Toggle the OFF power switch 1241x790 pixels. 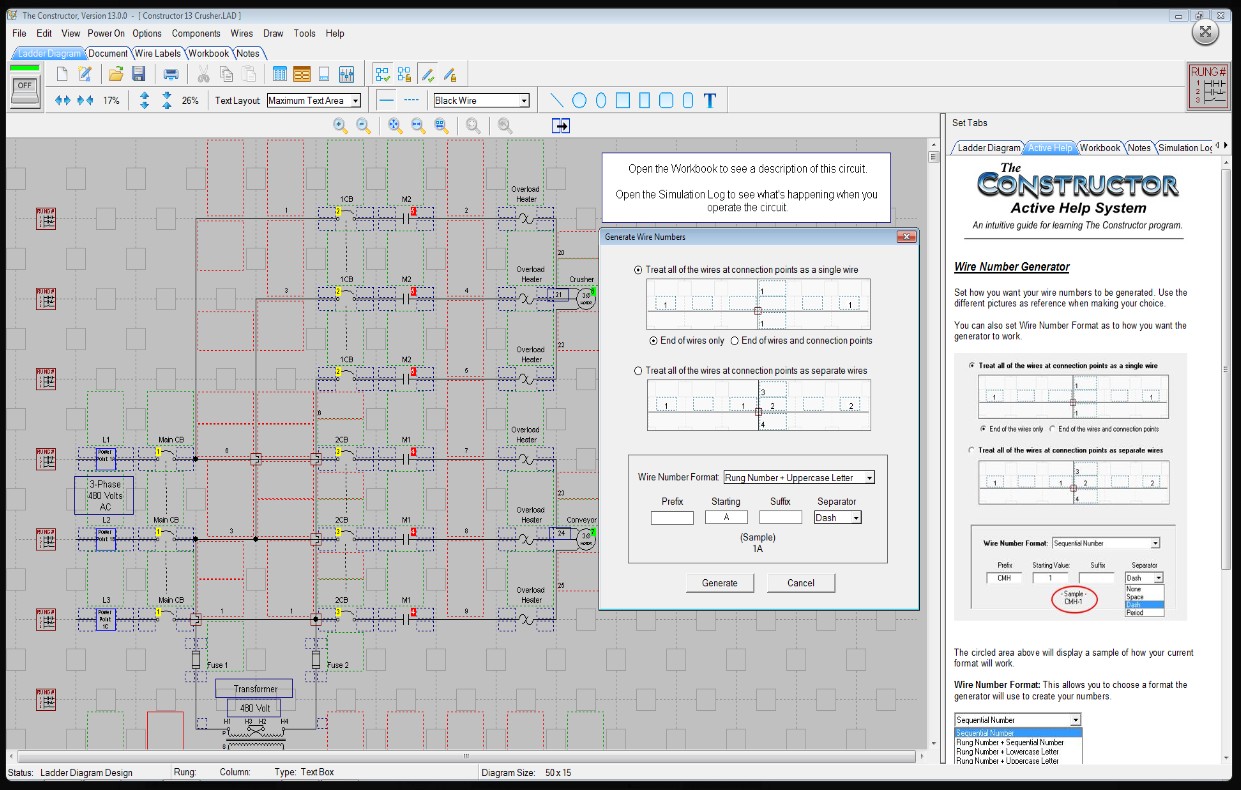click(x=25, y=89)
